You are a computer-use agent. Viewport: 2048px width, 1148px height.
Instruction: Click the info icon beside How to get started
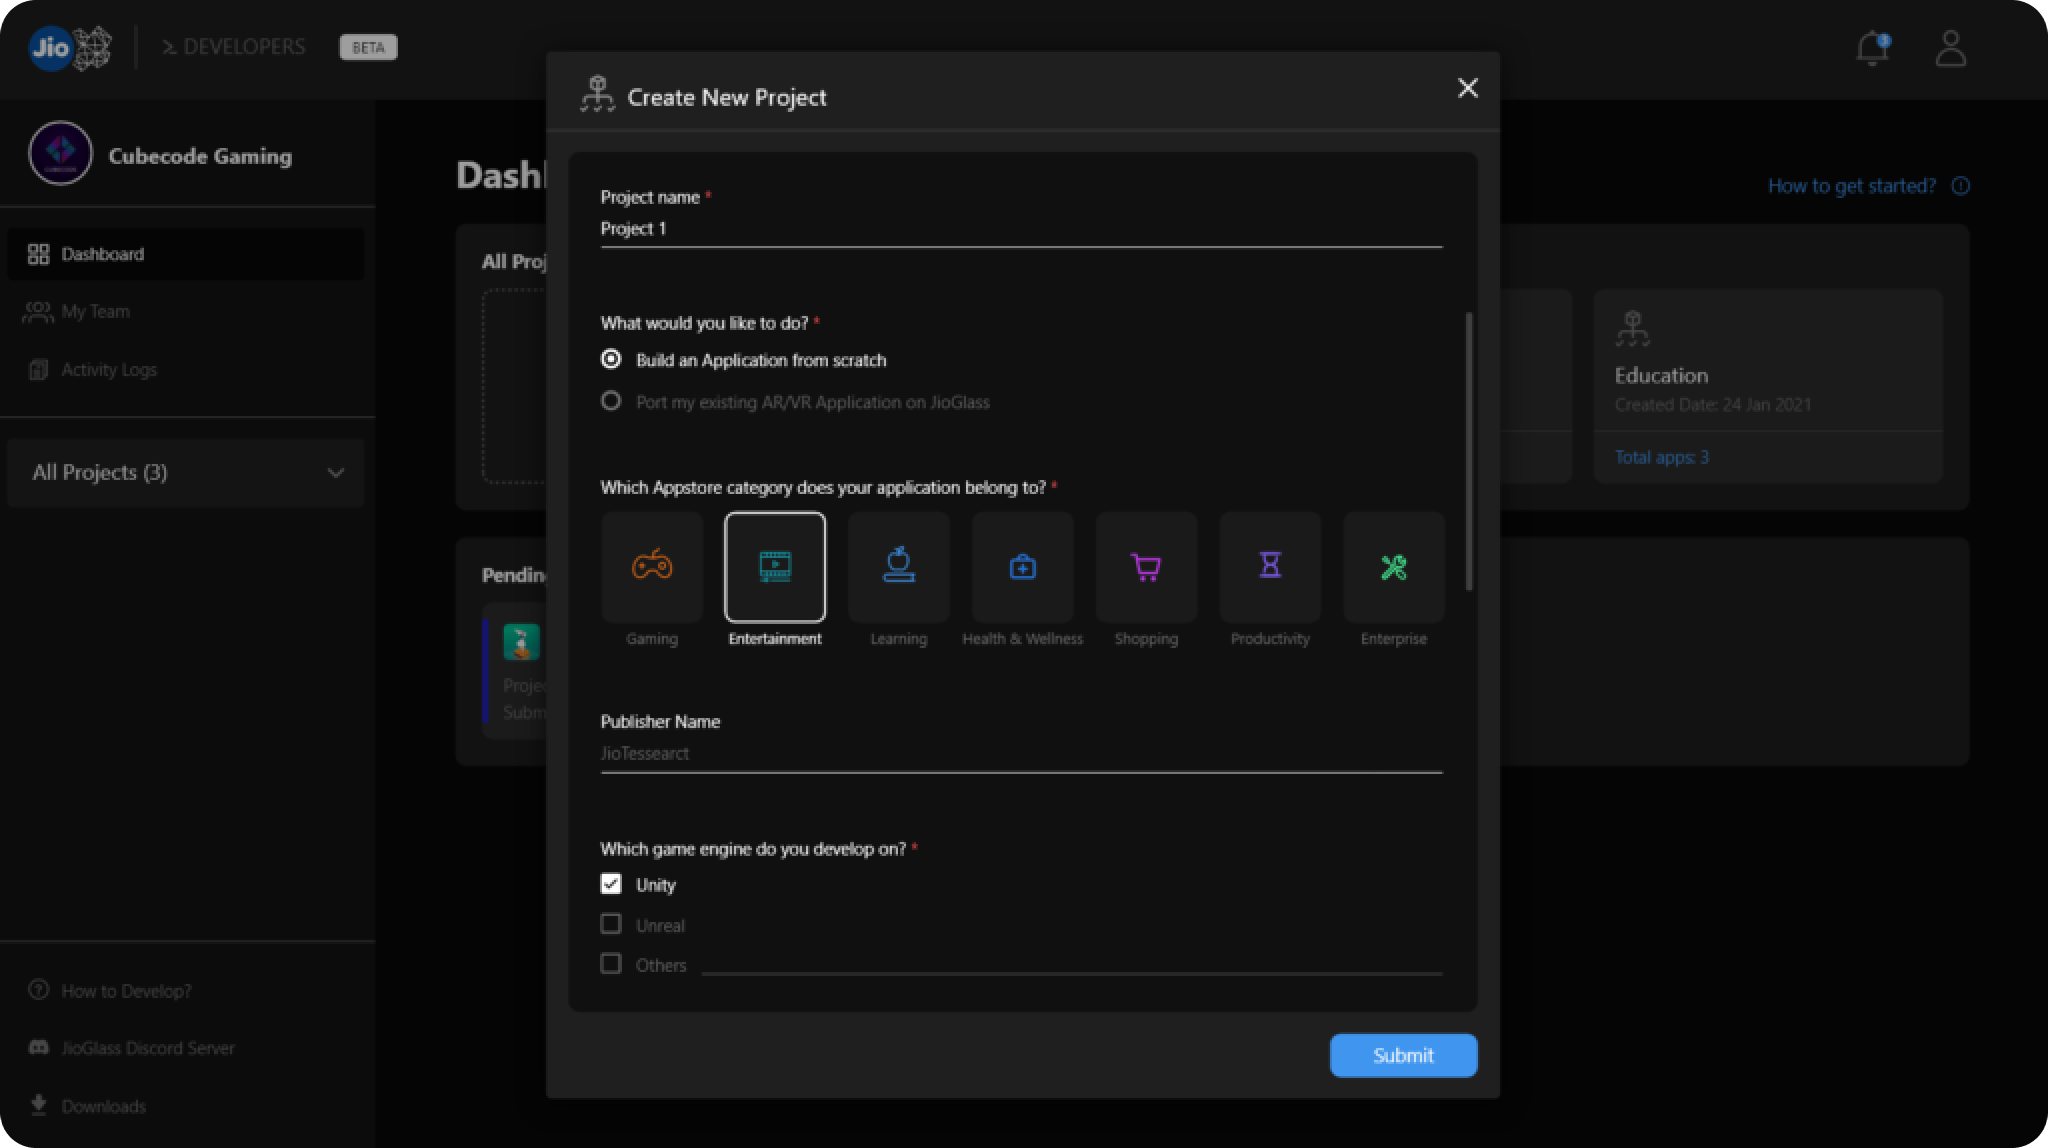tap(1960, 186)
